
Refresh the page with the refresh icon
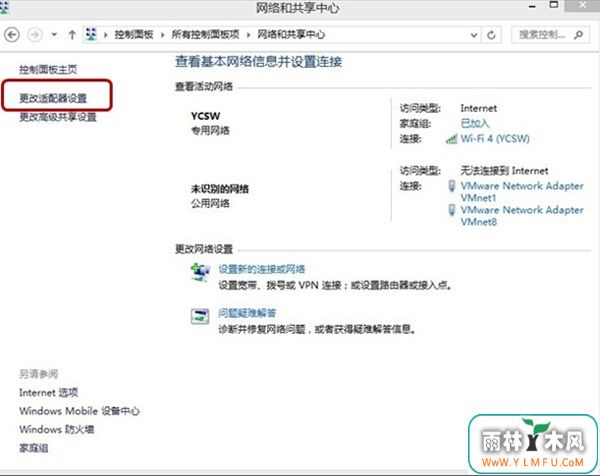tap(491, 35)
